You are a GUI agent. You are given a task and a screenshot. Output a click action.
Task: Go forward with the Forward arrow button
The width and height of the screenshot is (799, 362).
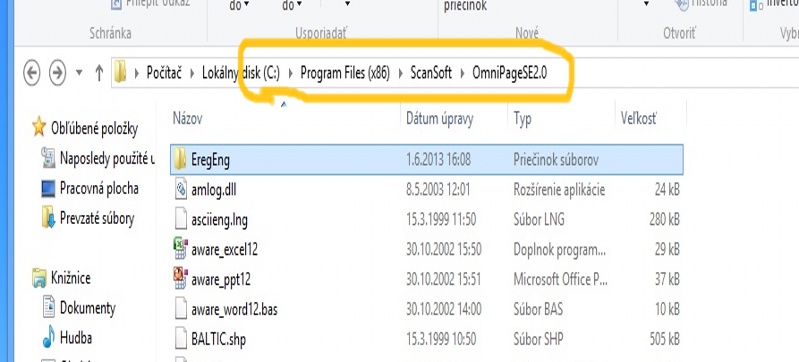[x=57, y=73]
